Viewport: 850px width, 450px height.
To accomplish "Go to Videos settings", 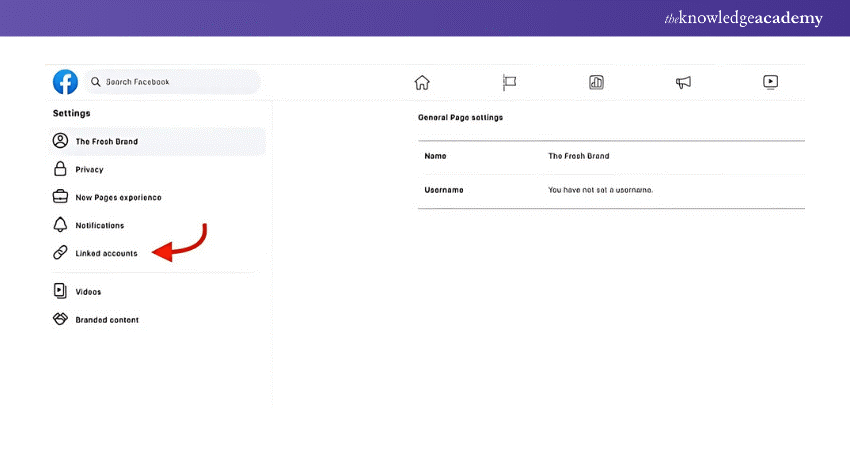I will [x=88, y=292].
